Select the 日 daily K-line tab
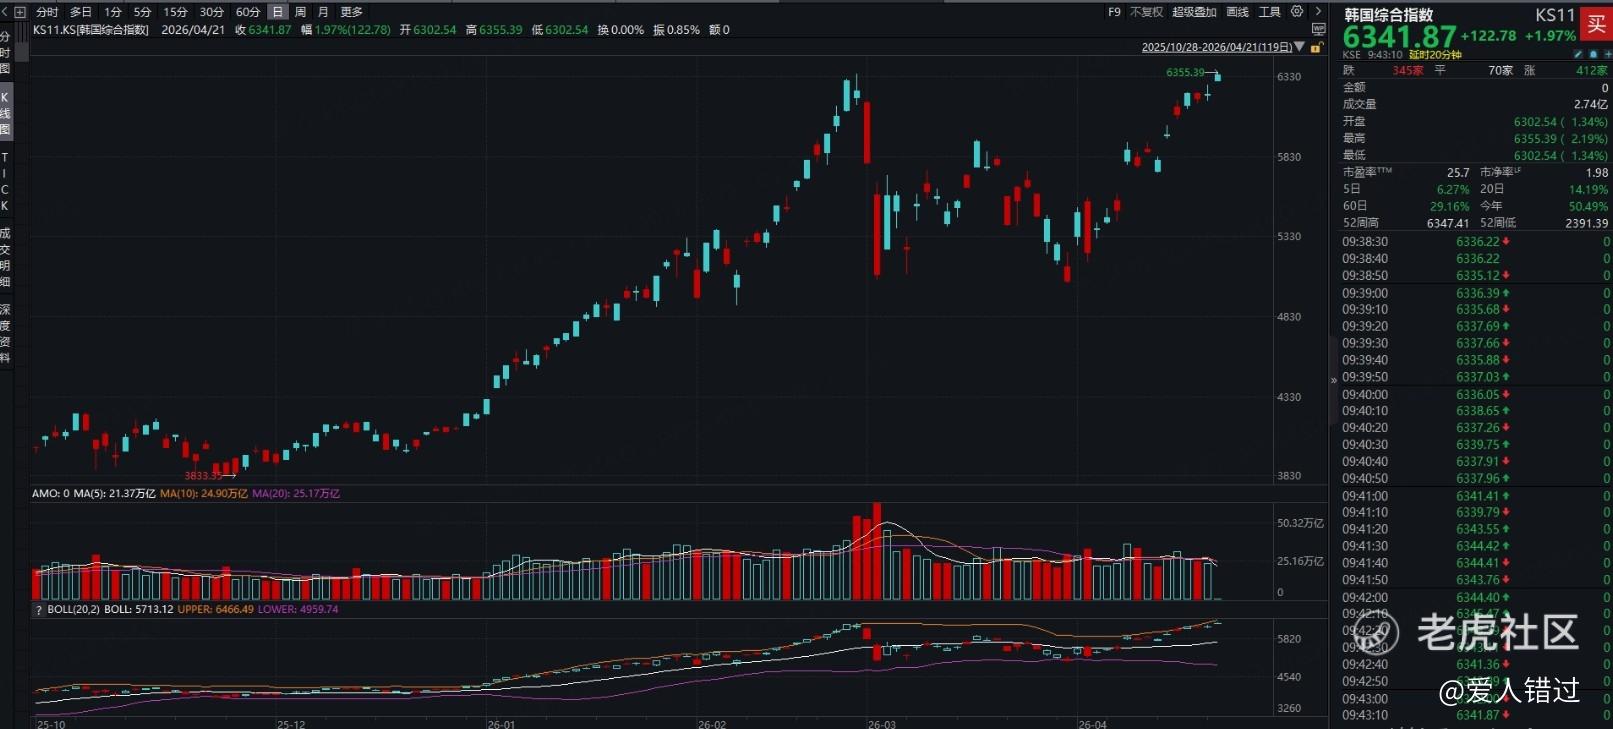Screen dimensions: 1613x729 coord(278,12)
